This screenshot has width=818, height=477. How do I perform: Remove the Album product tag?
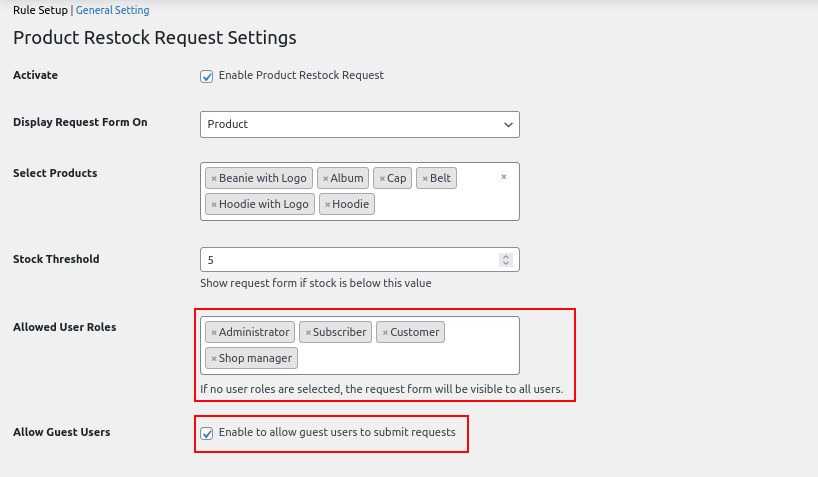325,179
